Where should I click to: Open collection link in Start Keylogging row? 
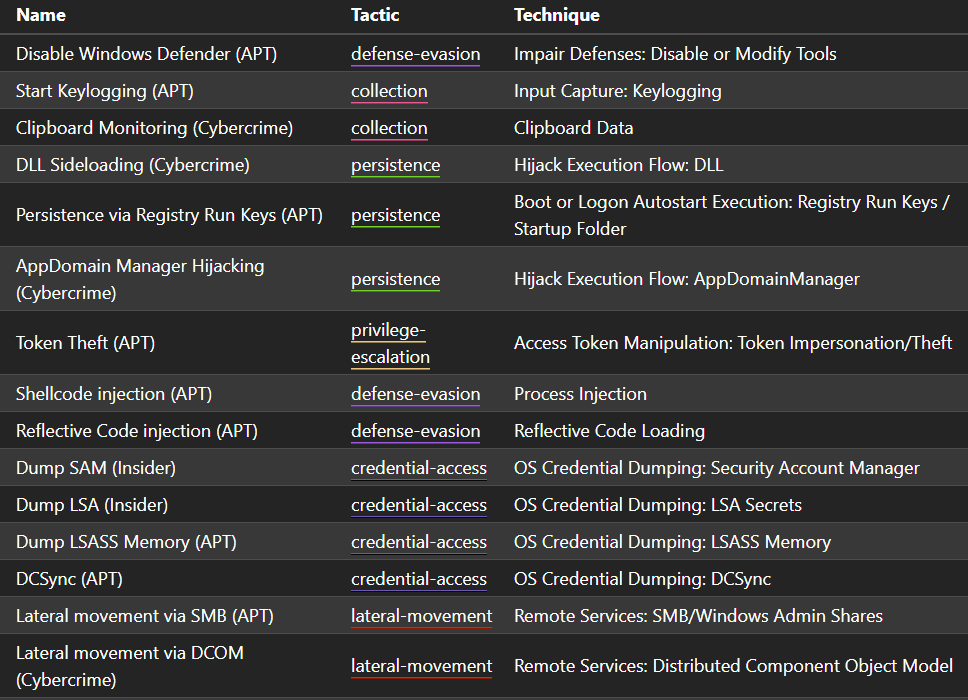pos(389,91)
